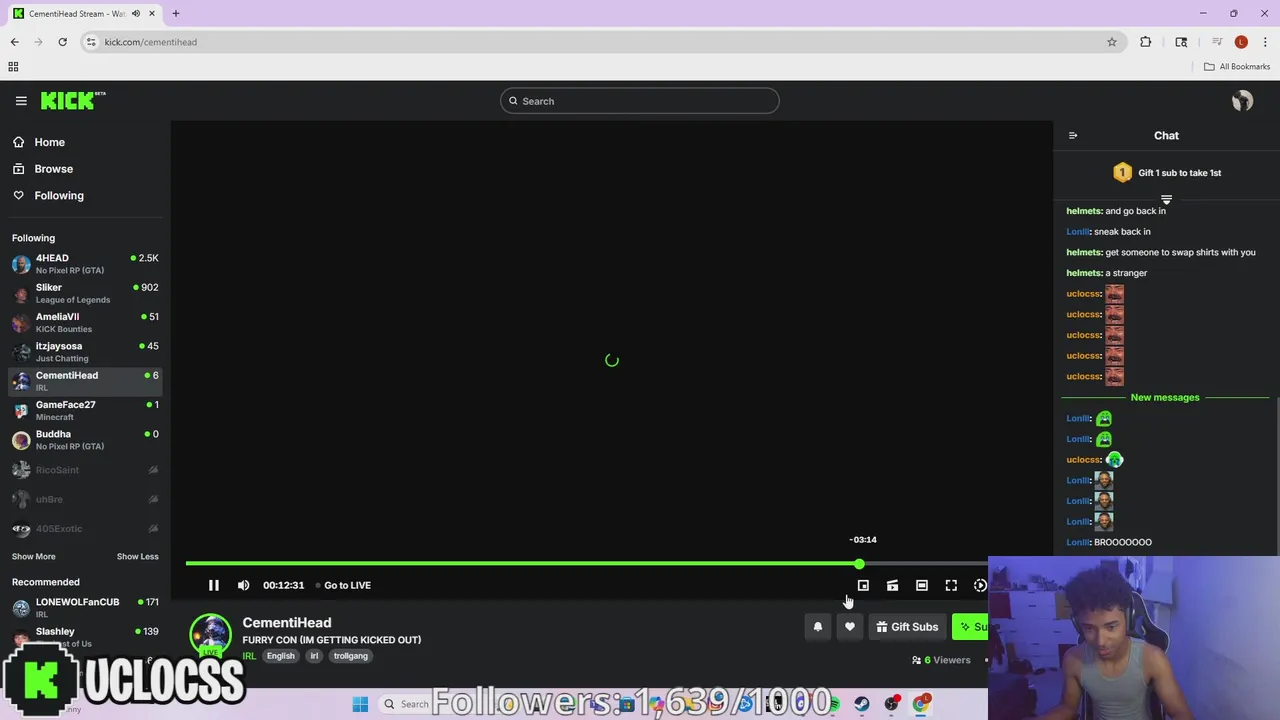
Task: Click Lonlll username on BROOOOOOO message
Action: tap(1078, 542)
